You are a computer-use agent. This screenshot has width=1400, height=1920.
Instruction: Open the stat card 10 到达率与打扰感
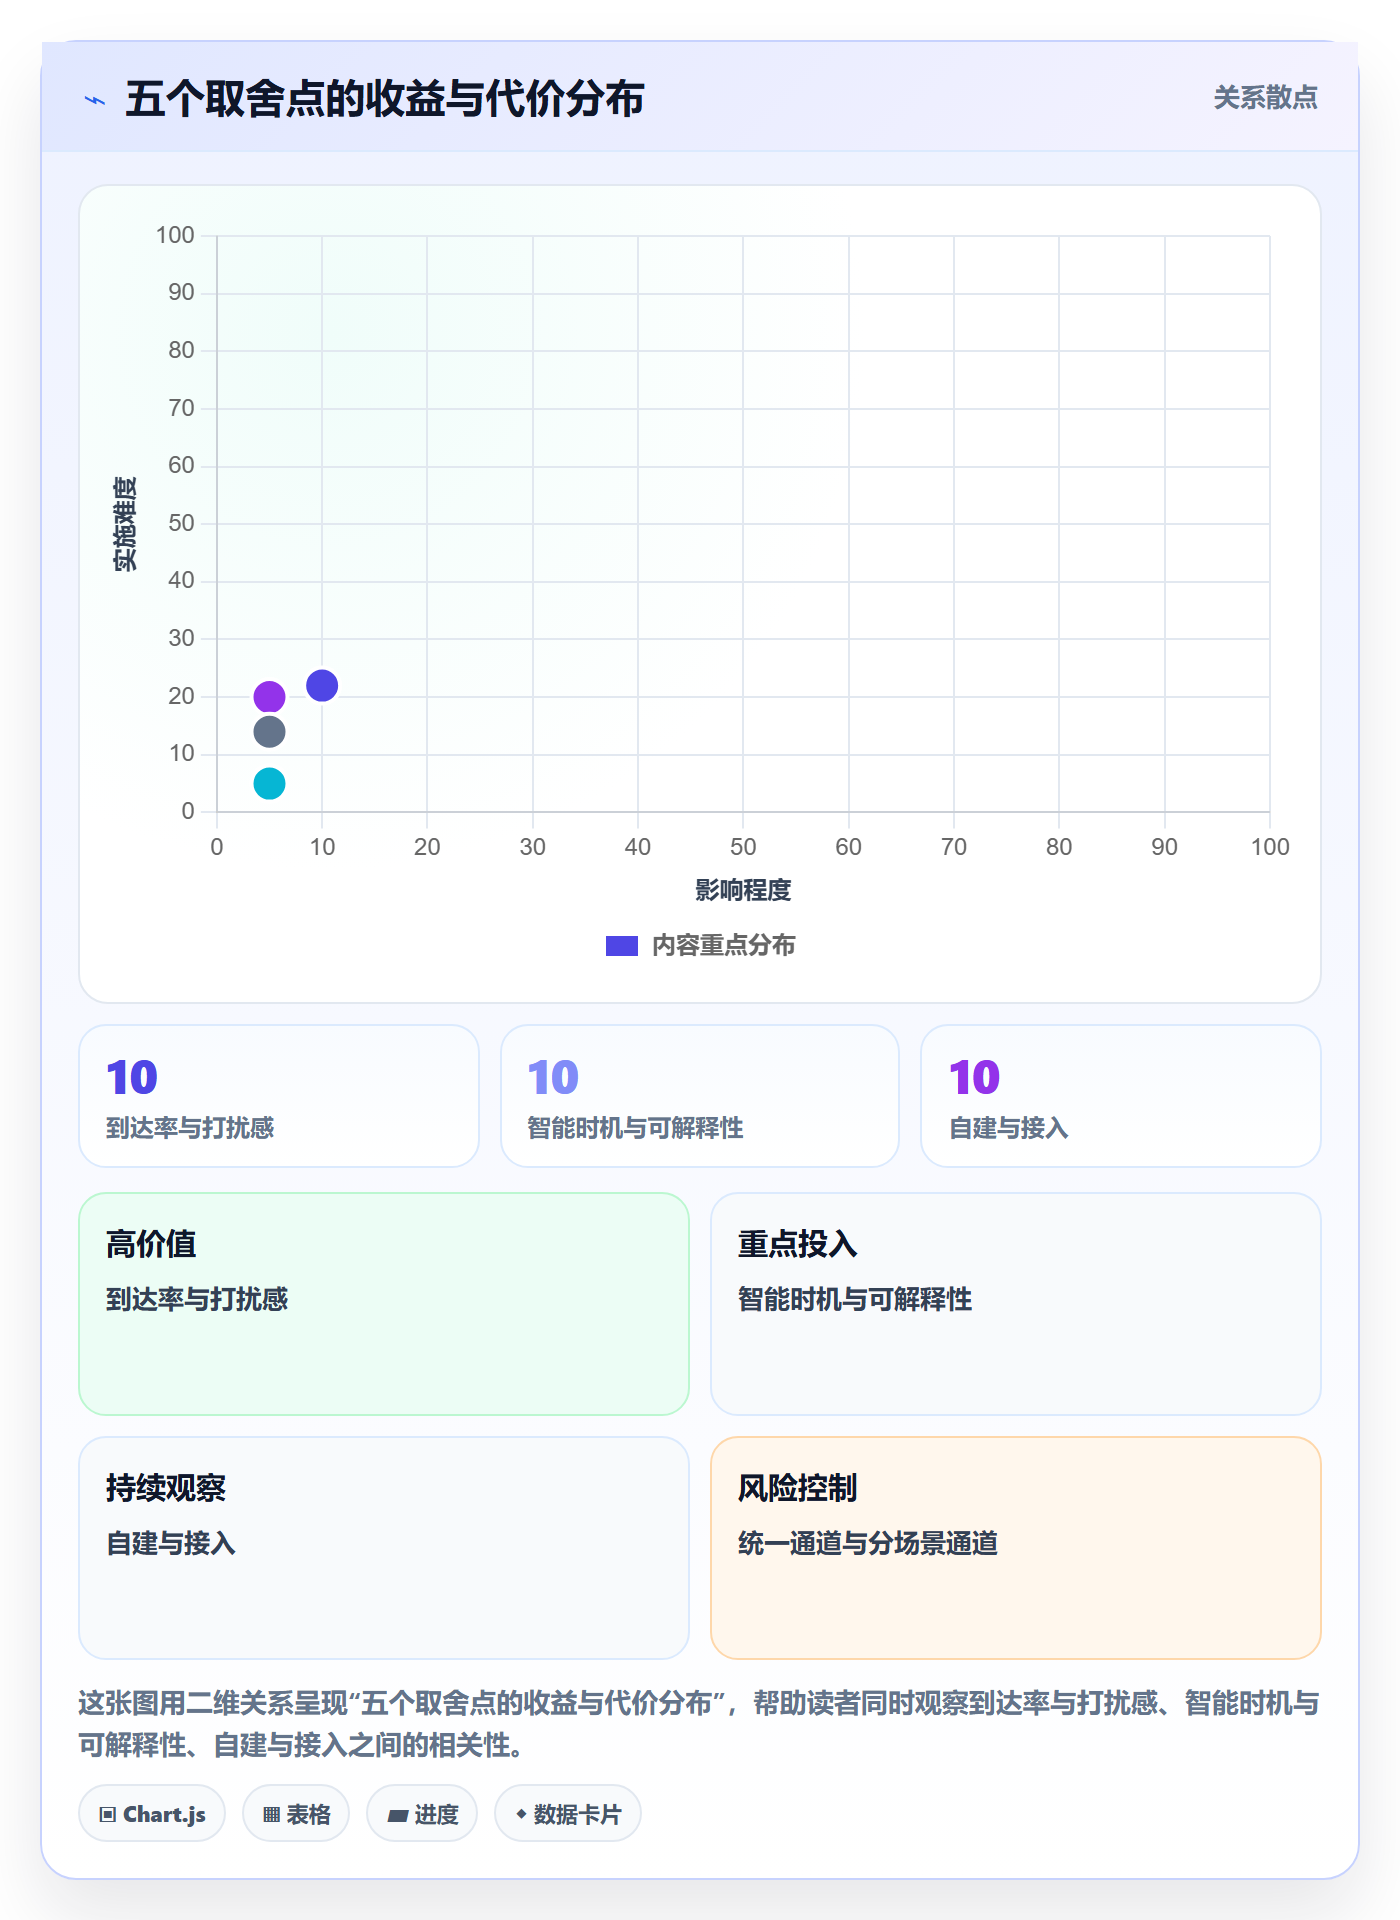pos(279,1096)
